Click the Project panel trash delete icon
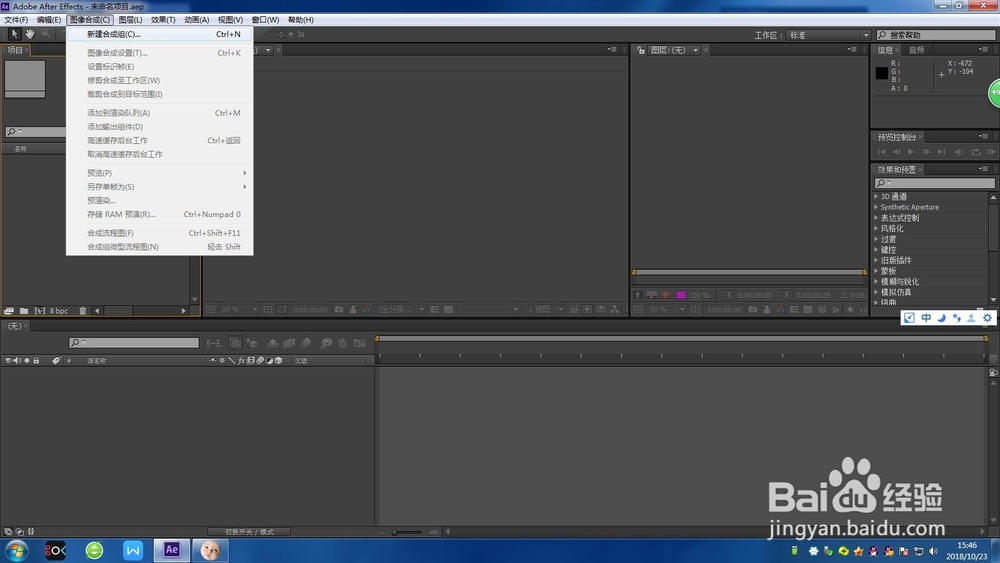The width and height of the screenshot is (1000, 563). pos(82,311)
